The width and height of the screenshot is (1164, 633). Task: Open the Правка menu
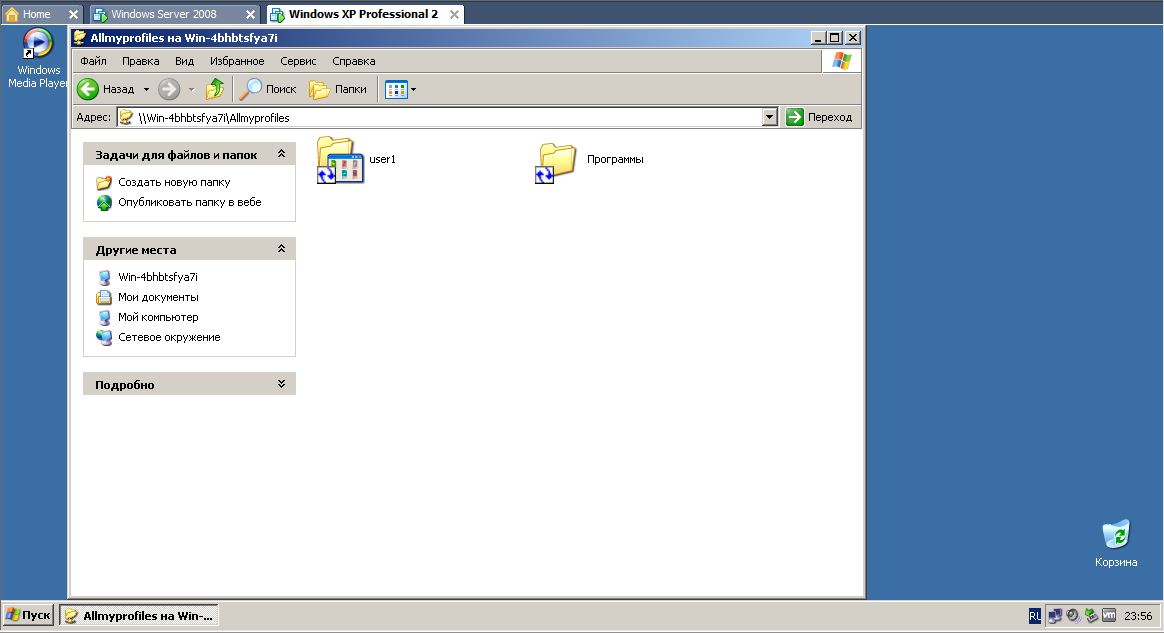point(140,61)
